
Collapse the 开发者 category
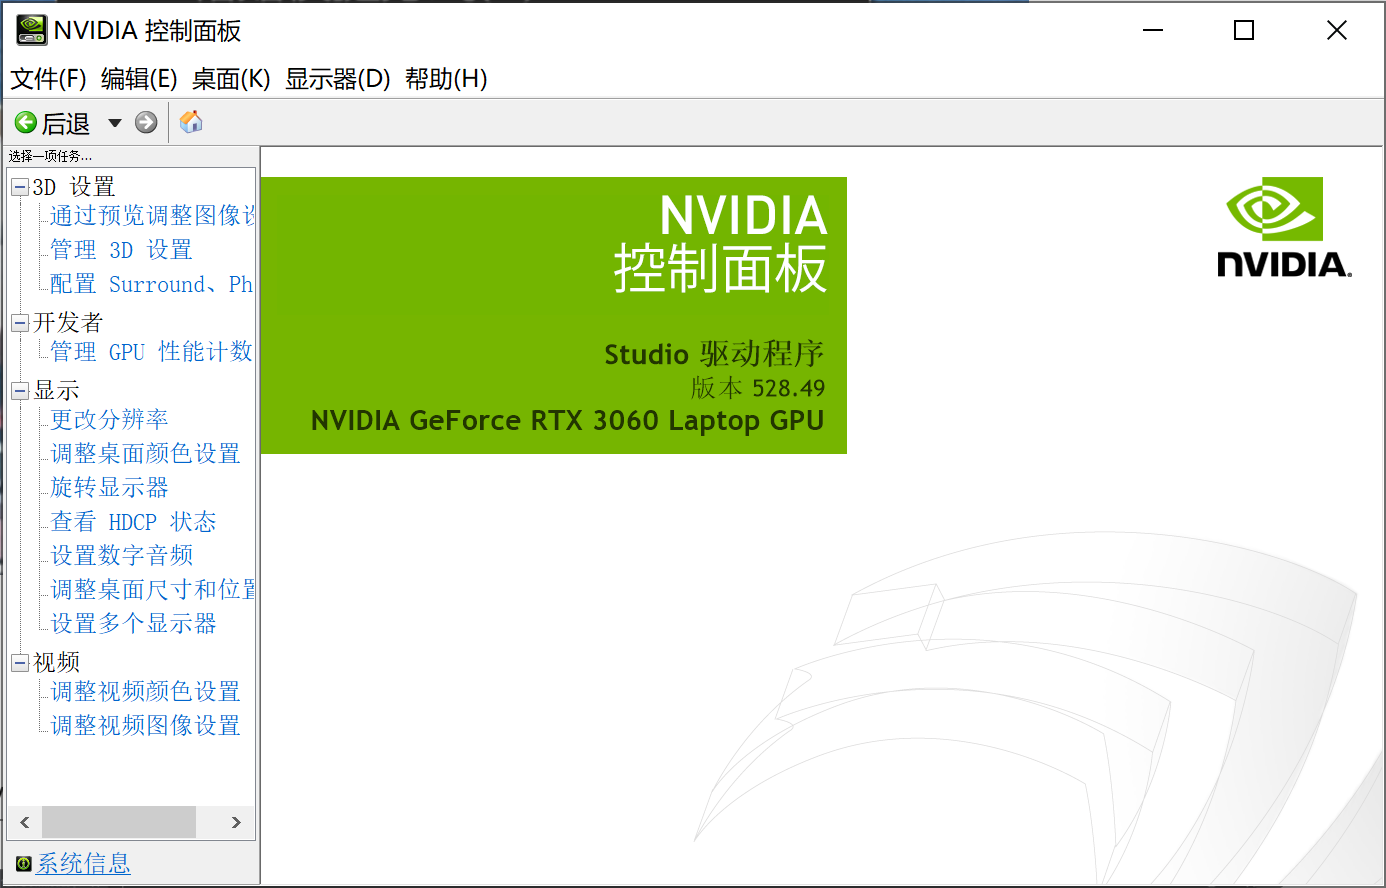(20, 322)
